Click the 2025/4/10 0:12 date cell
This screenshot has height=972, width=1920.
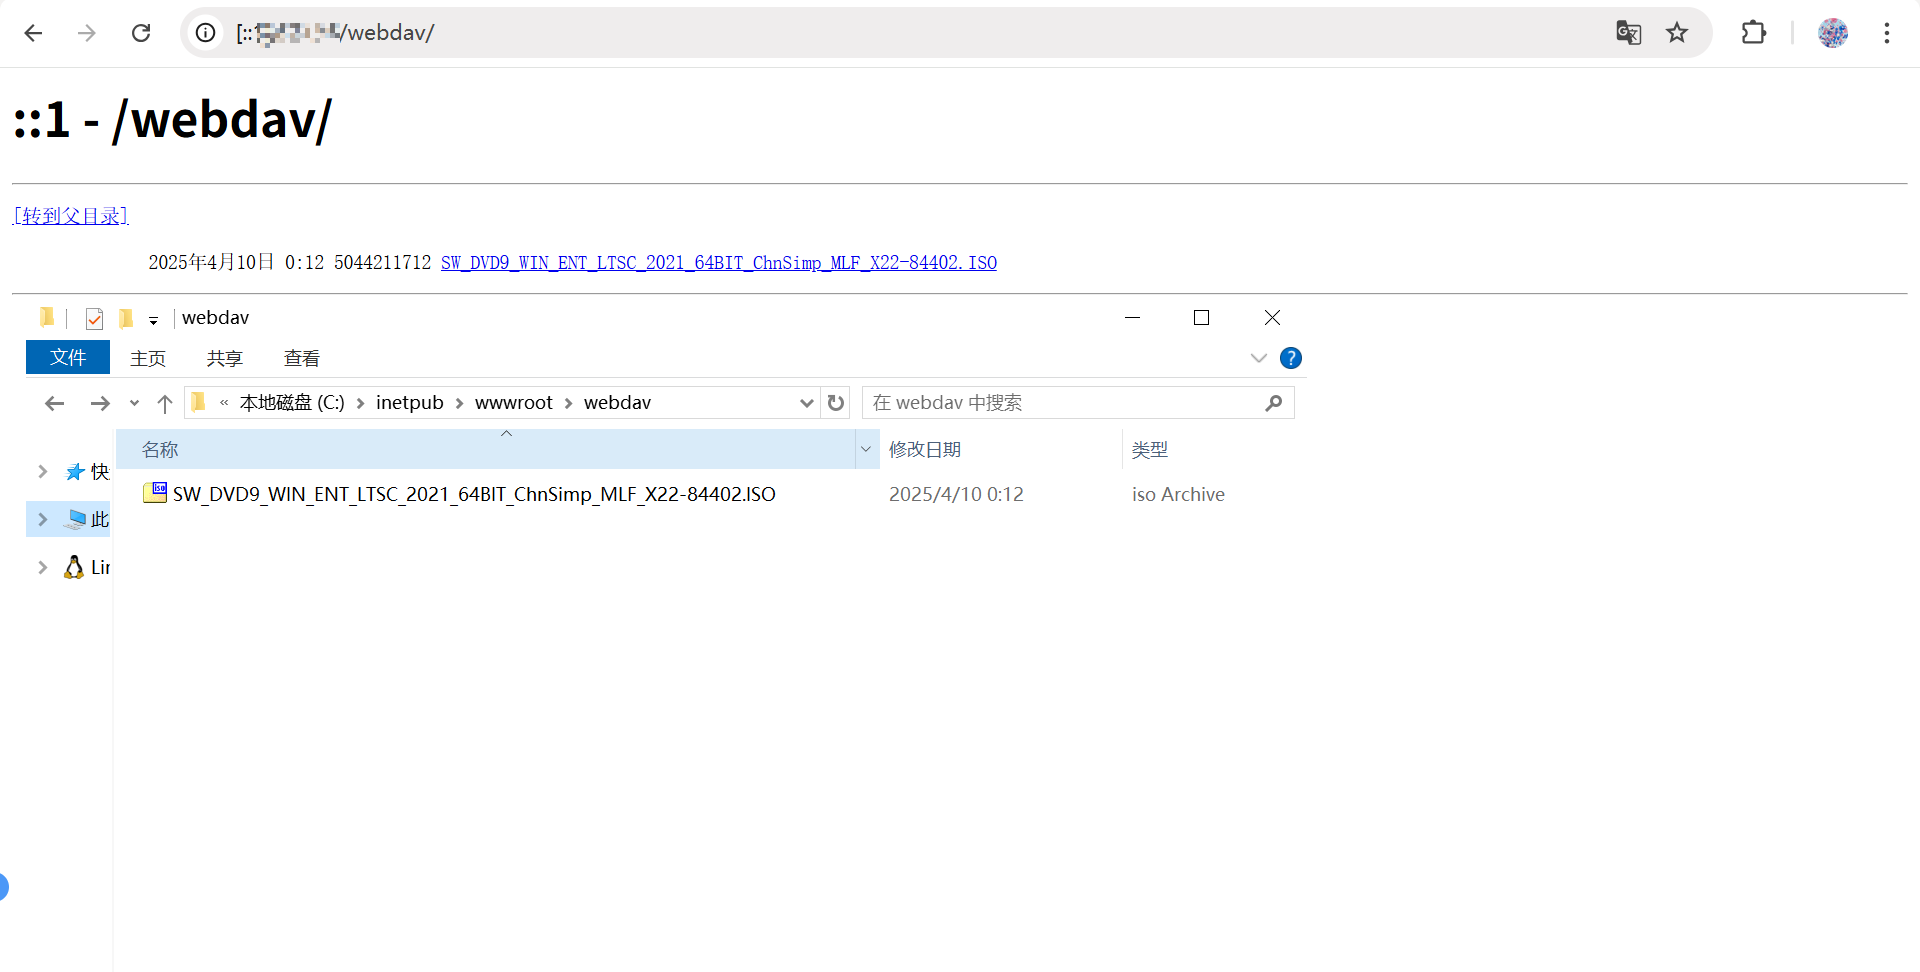pos(956,494)
